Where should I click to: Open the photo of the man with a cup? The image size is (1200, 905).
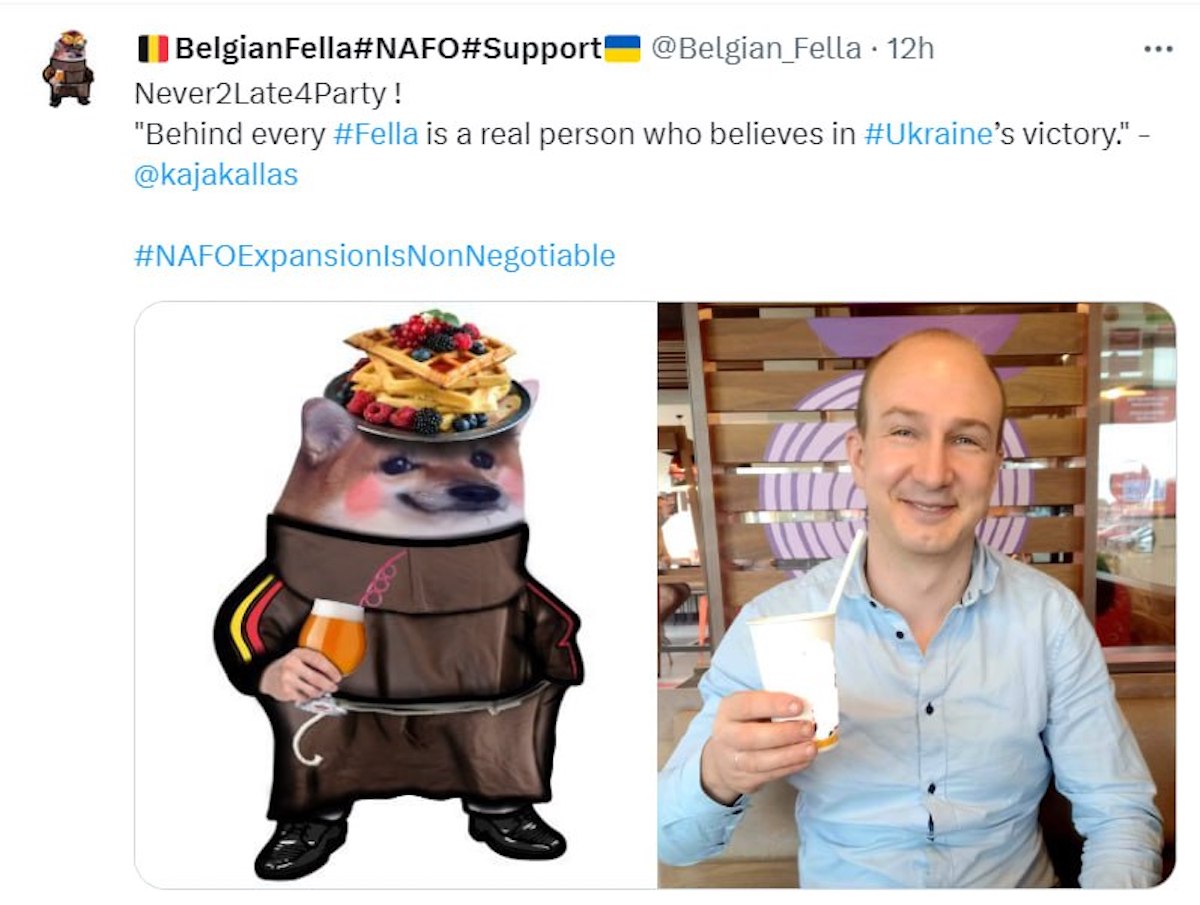pos(916,595)
